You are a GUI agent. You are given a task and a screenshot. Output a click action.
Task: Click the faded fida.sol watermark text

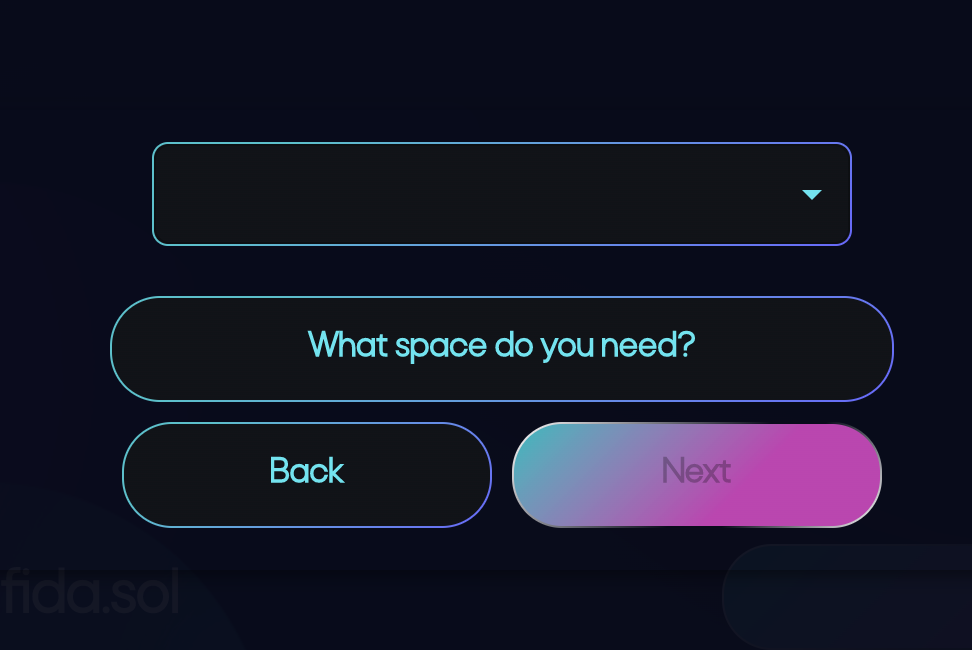pos(91,592)
